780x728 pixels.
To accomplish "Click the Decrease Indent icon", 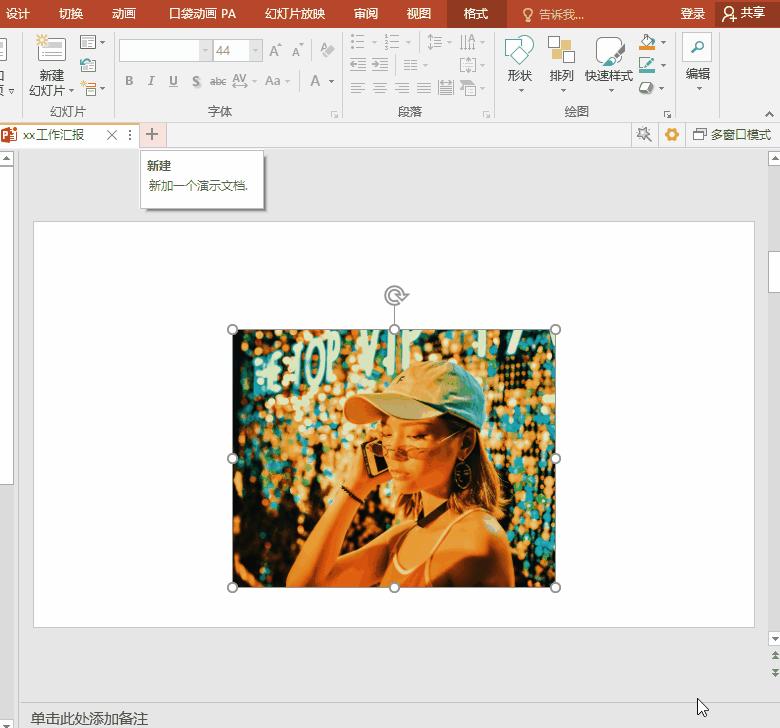I will (358, 64).
